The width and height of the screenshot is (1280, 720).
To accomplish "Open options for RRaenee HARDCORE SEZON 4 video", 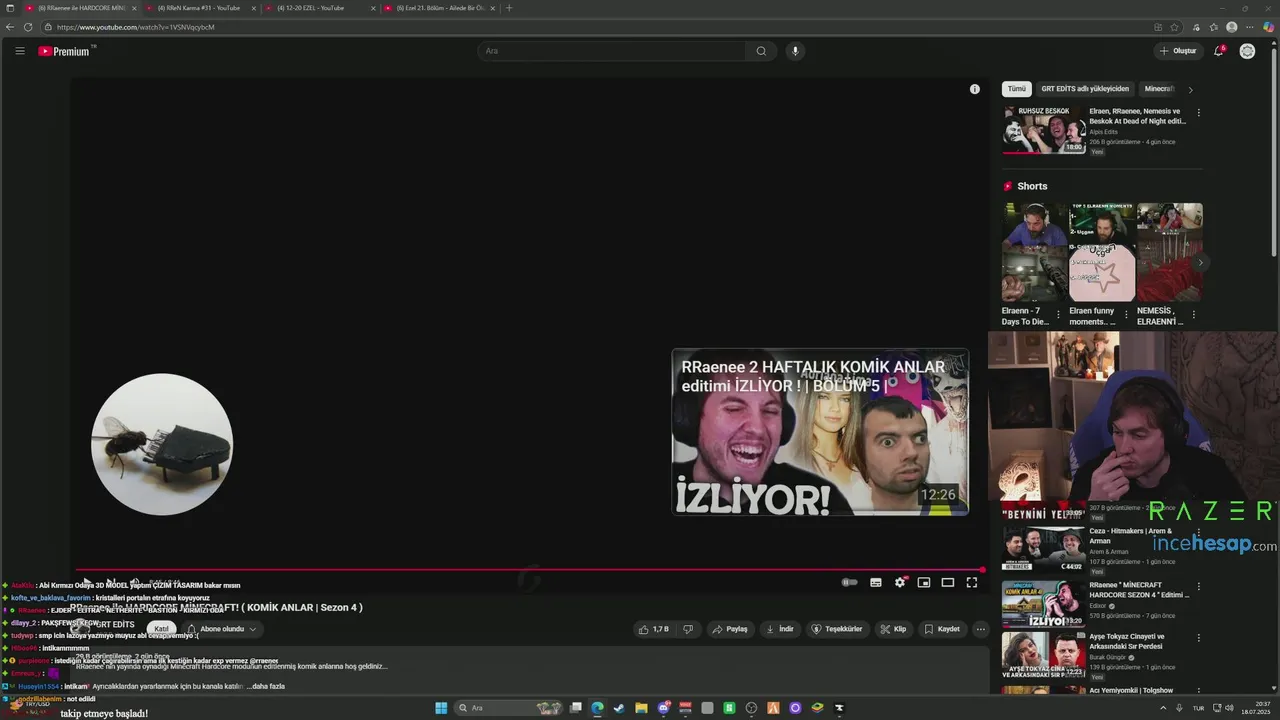I will pyautogui.click(x=1198, y=586).
